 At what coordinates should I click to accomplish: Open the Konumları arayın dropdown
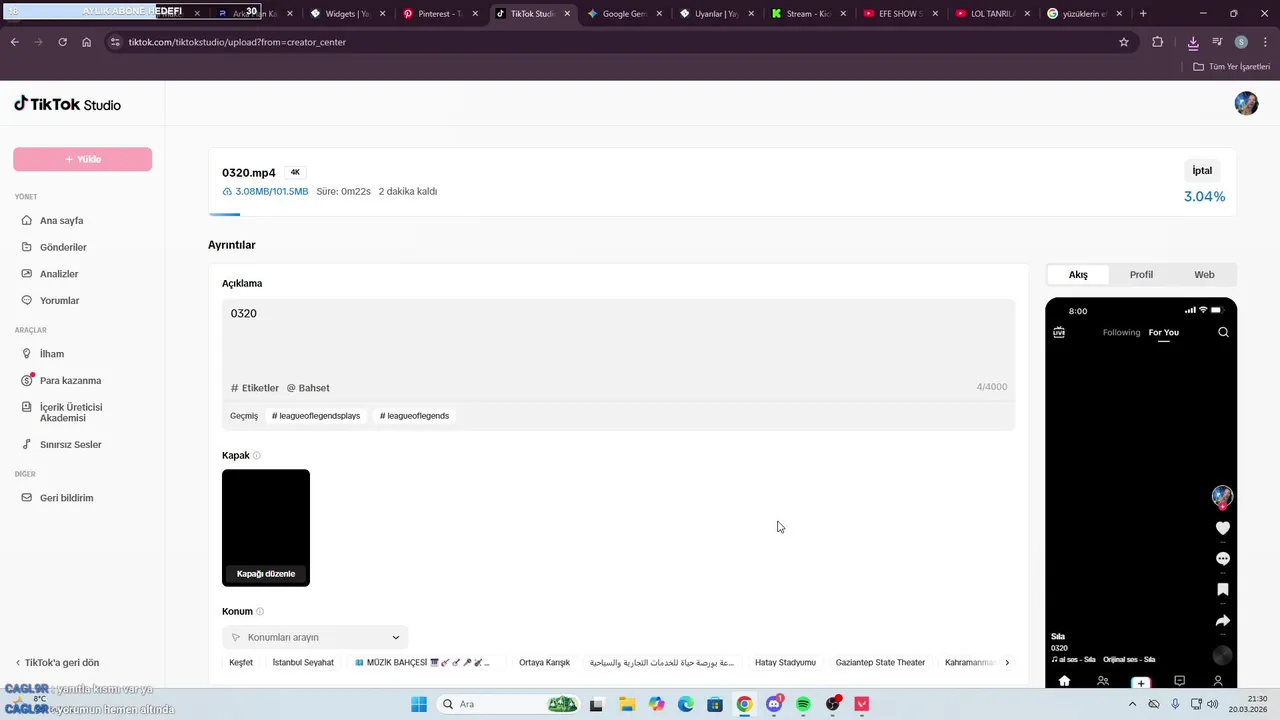315,637
